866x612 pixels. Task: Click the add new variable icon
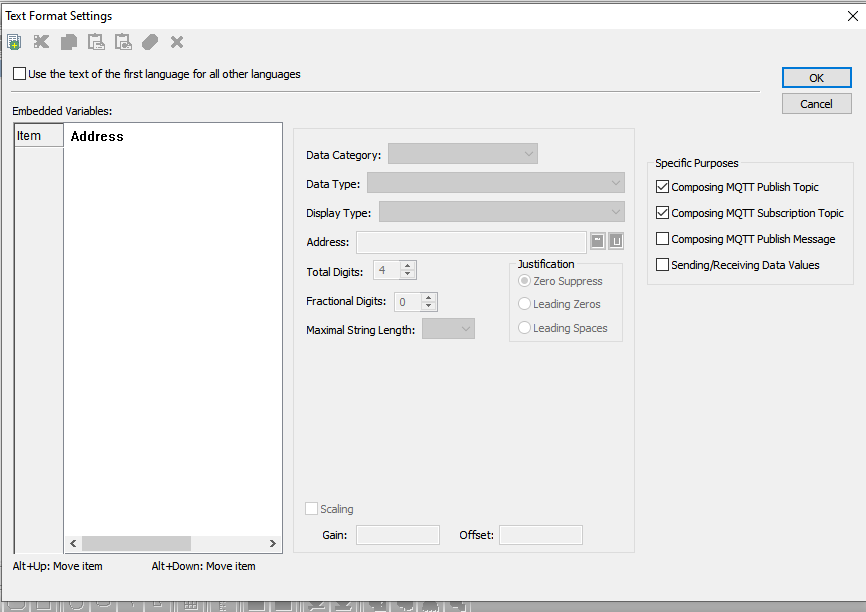pos(14,42)
